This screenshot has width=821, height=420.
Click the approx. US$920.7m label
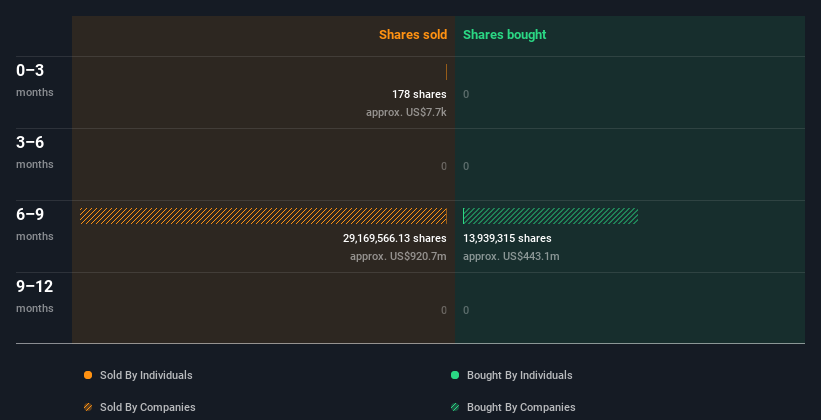[x=398, y=256]
